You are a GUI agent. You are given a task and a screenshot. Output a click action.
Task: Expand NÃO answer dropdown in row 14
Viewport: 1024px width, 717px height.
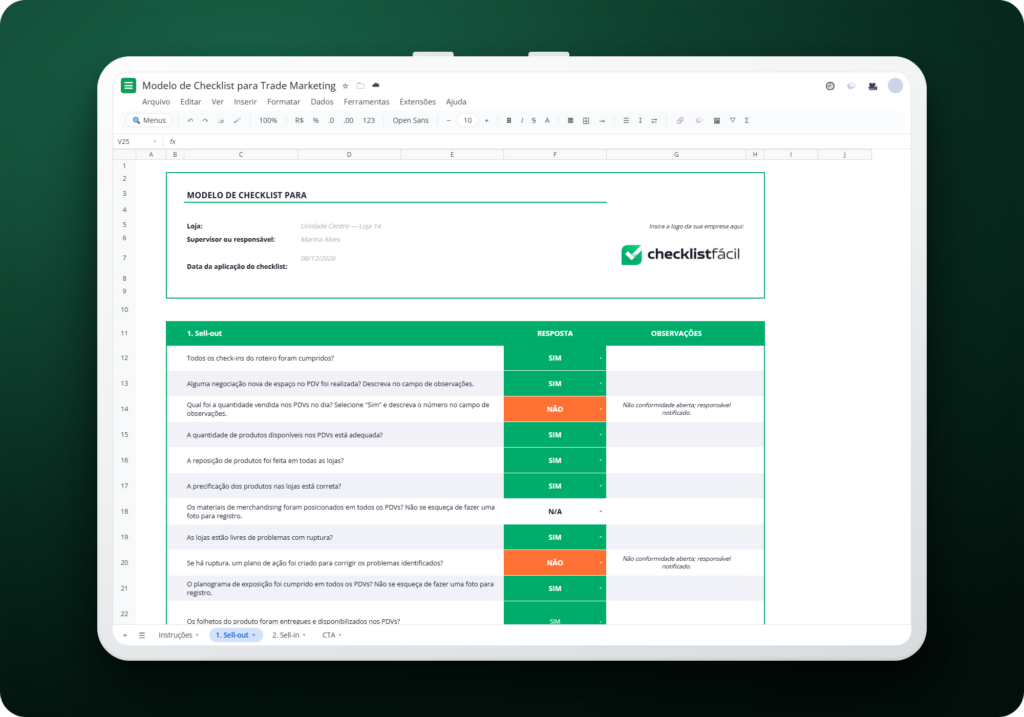click(x=600, y=409)
